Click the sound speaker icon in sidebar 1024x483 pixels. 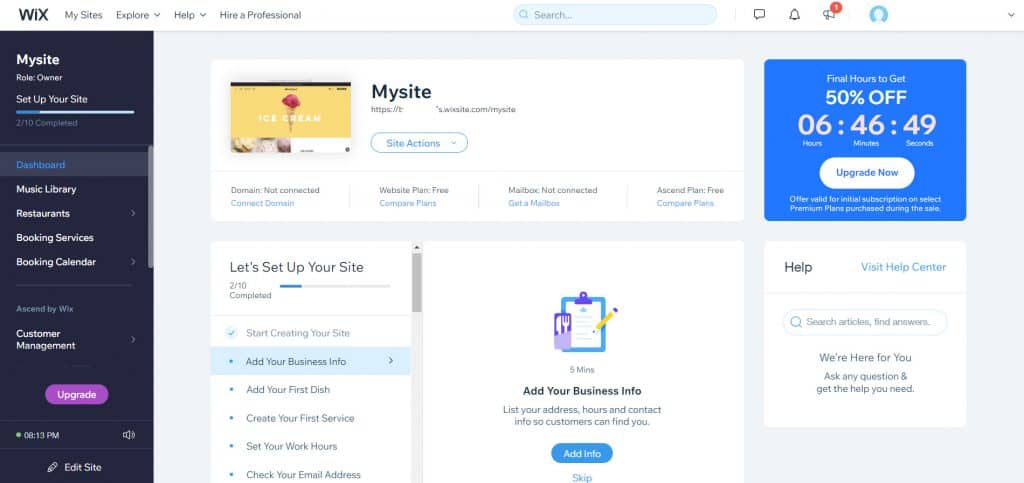point(129,435)
